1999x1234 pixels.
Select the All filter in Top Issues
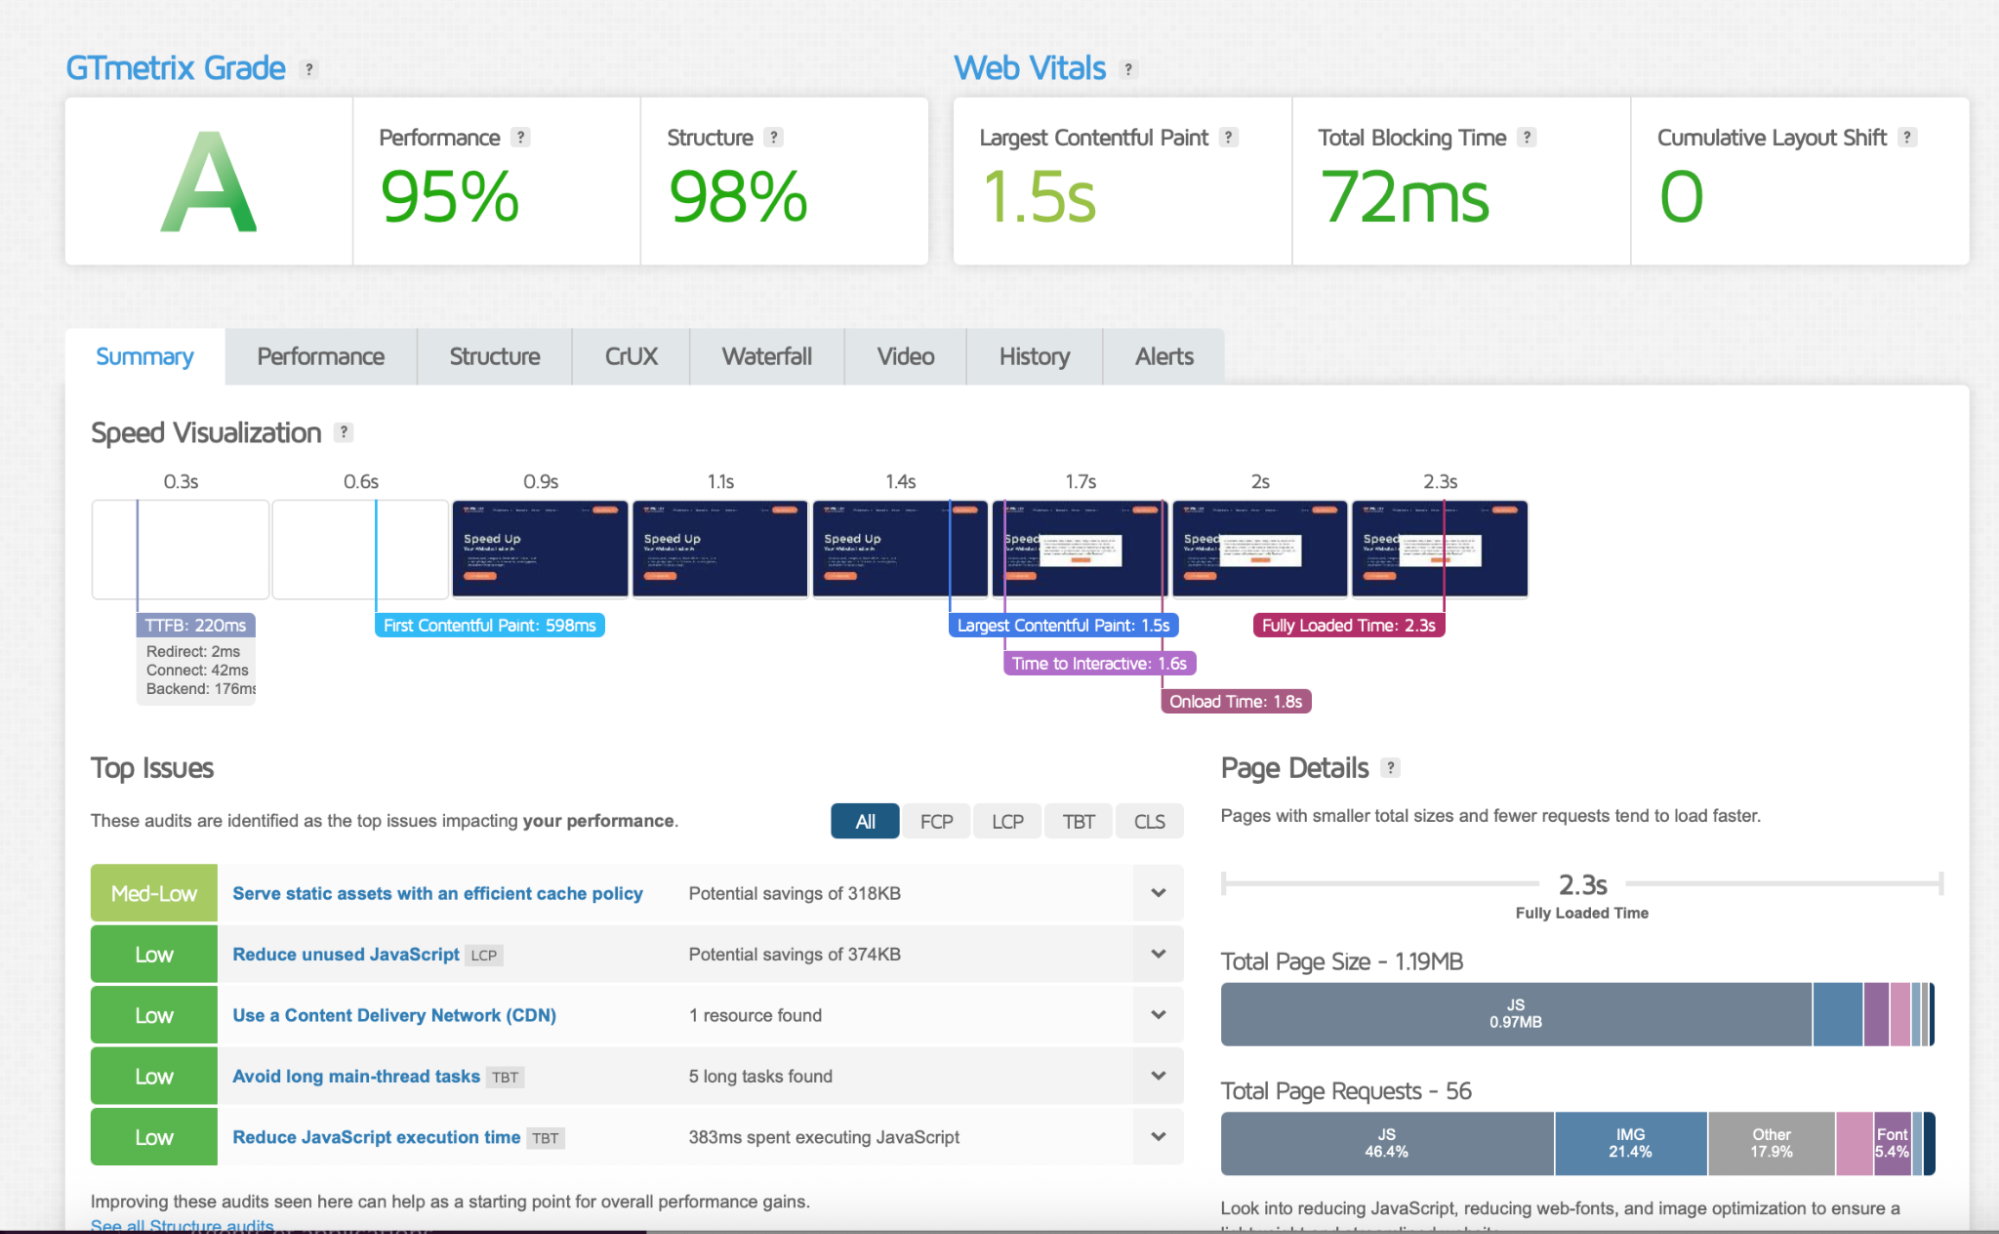(865, 821)
